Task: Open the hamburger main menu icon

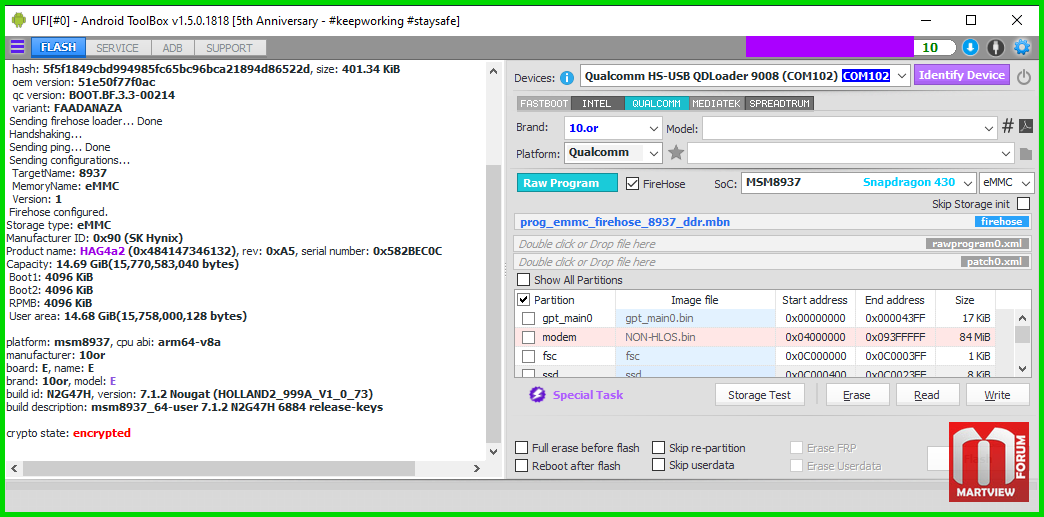Action: (x=17, y=47)
